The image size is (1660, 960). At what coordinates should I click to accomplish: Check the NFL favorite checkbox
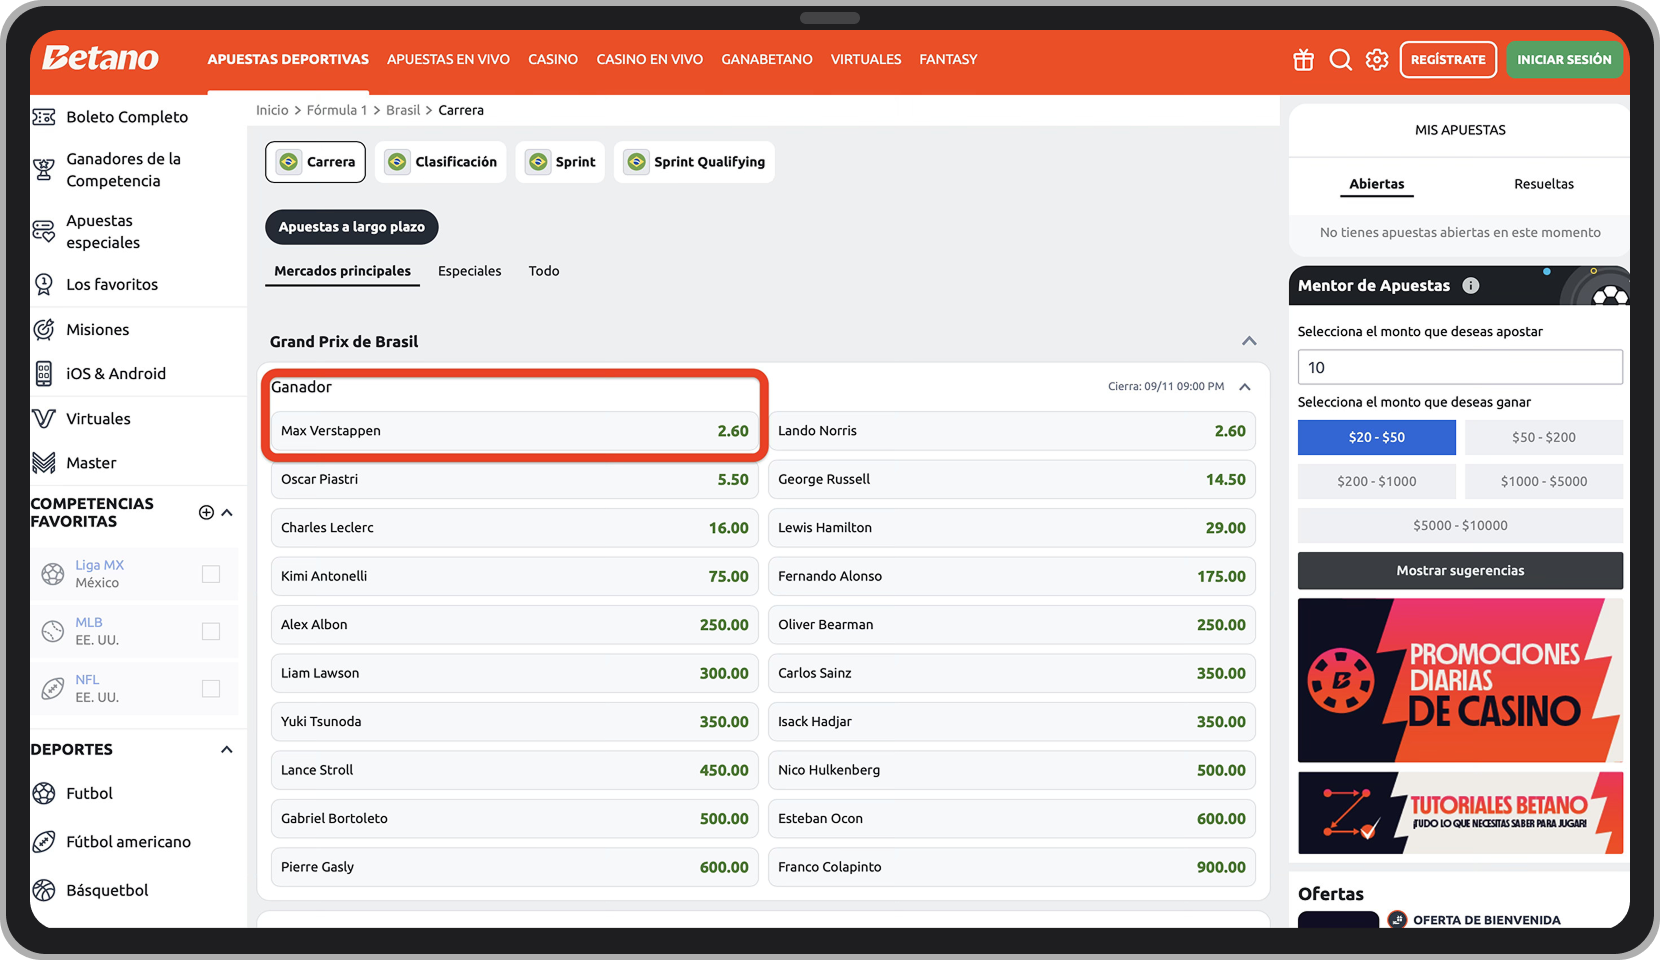pos(211,688)
